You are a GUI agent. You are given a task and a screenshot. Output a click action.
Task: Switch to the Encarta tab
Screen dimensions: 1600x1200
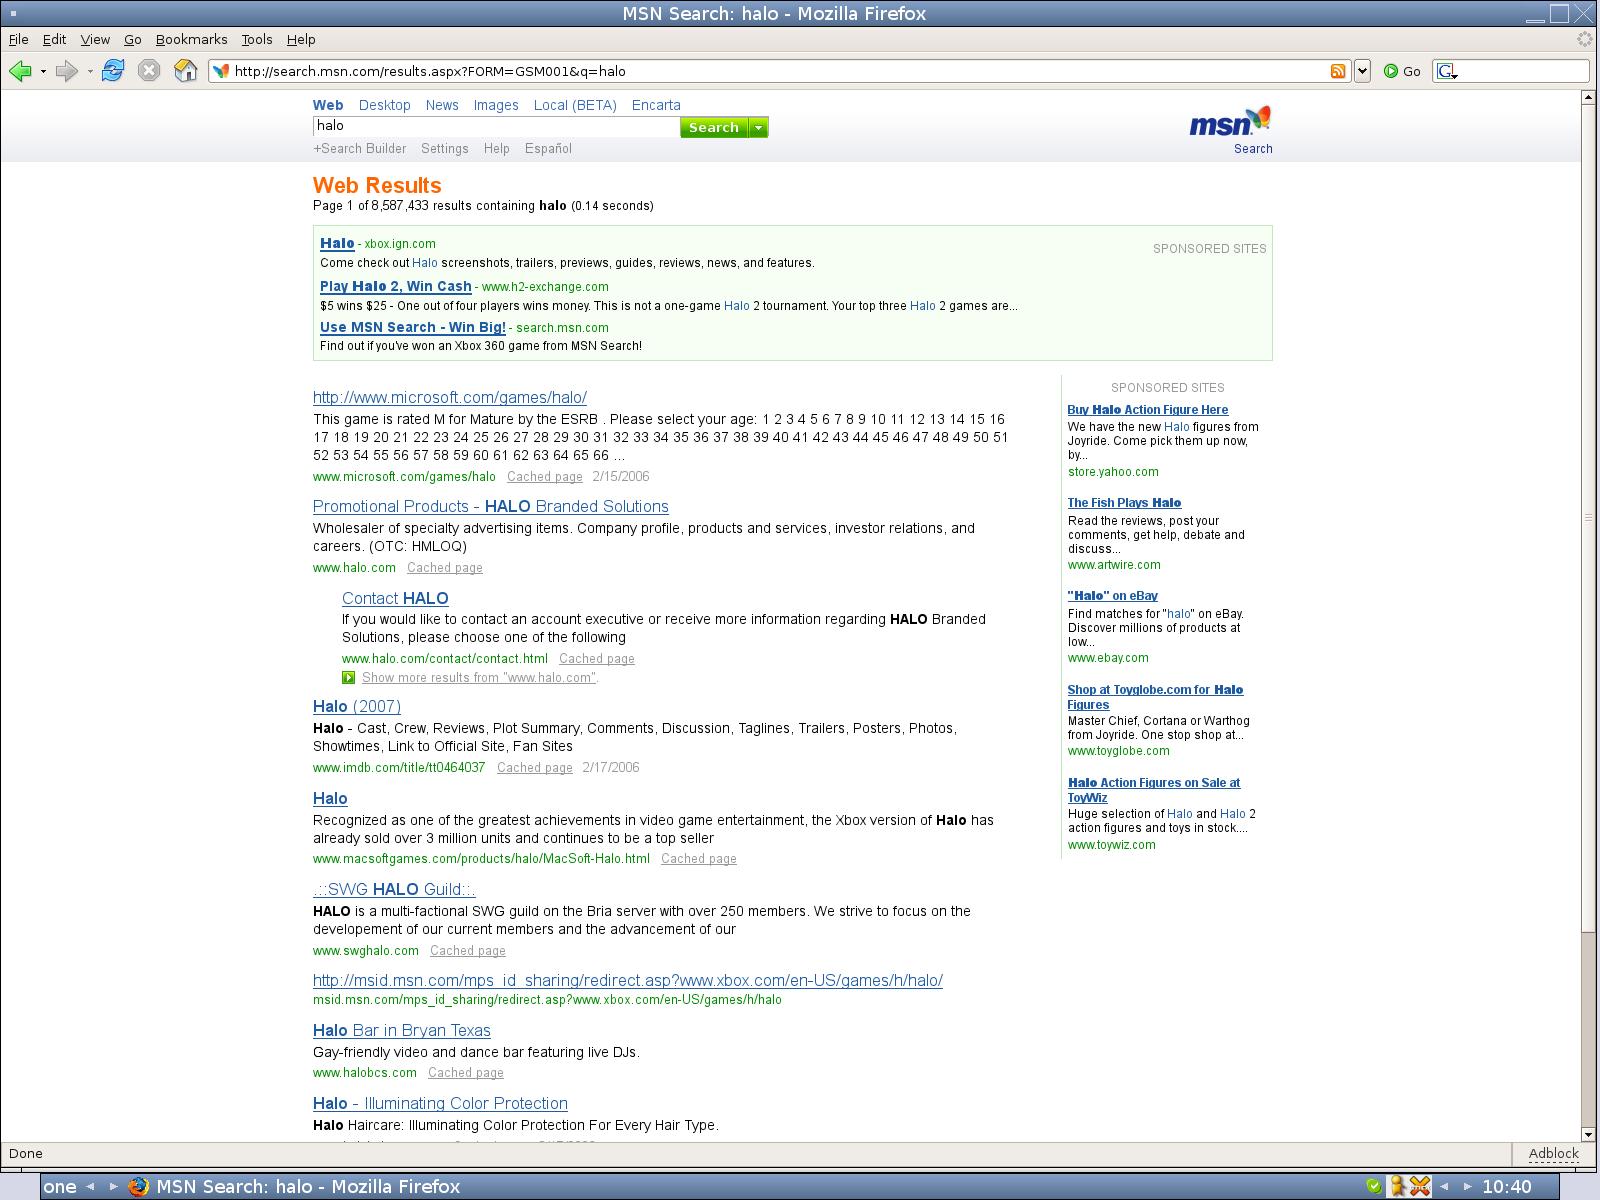coord(656,105)
